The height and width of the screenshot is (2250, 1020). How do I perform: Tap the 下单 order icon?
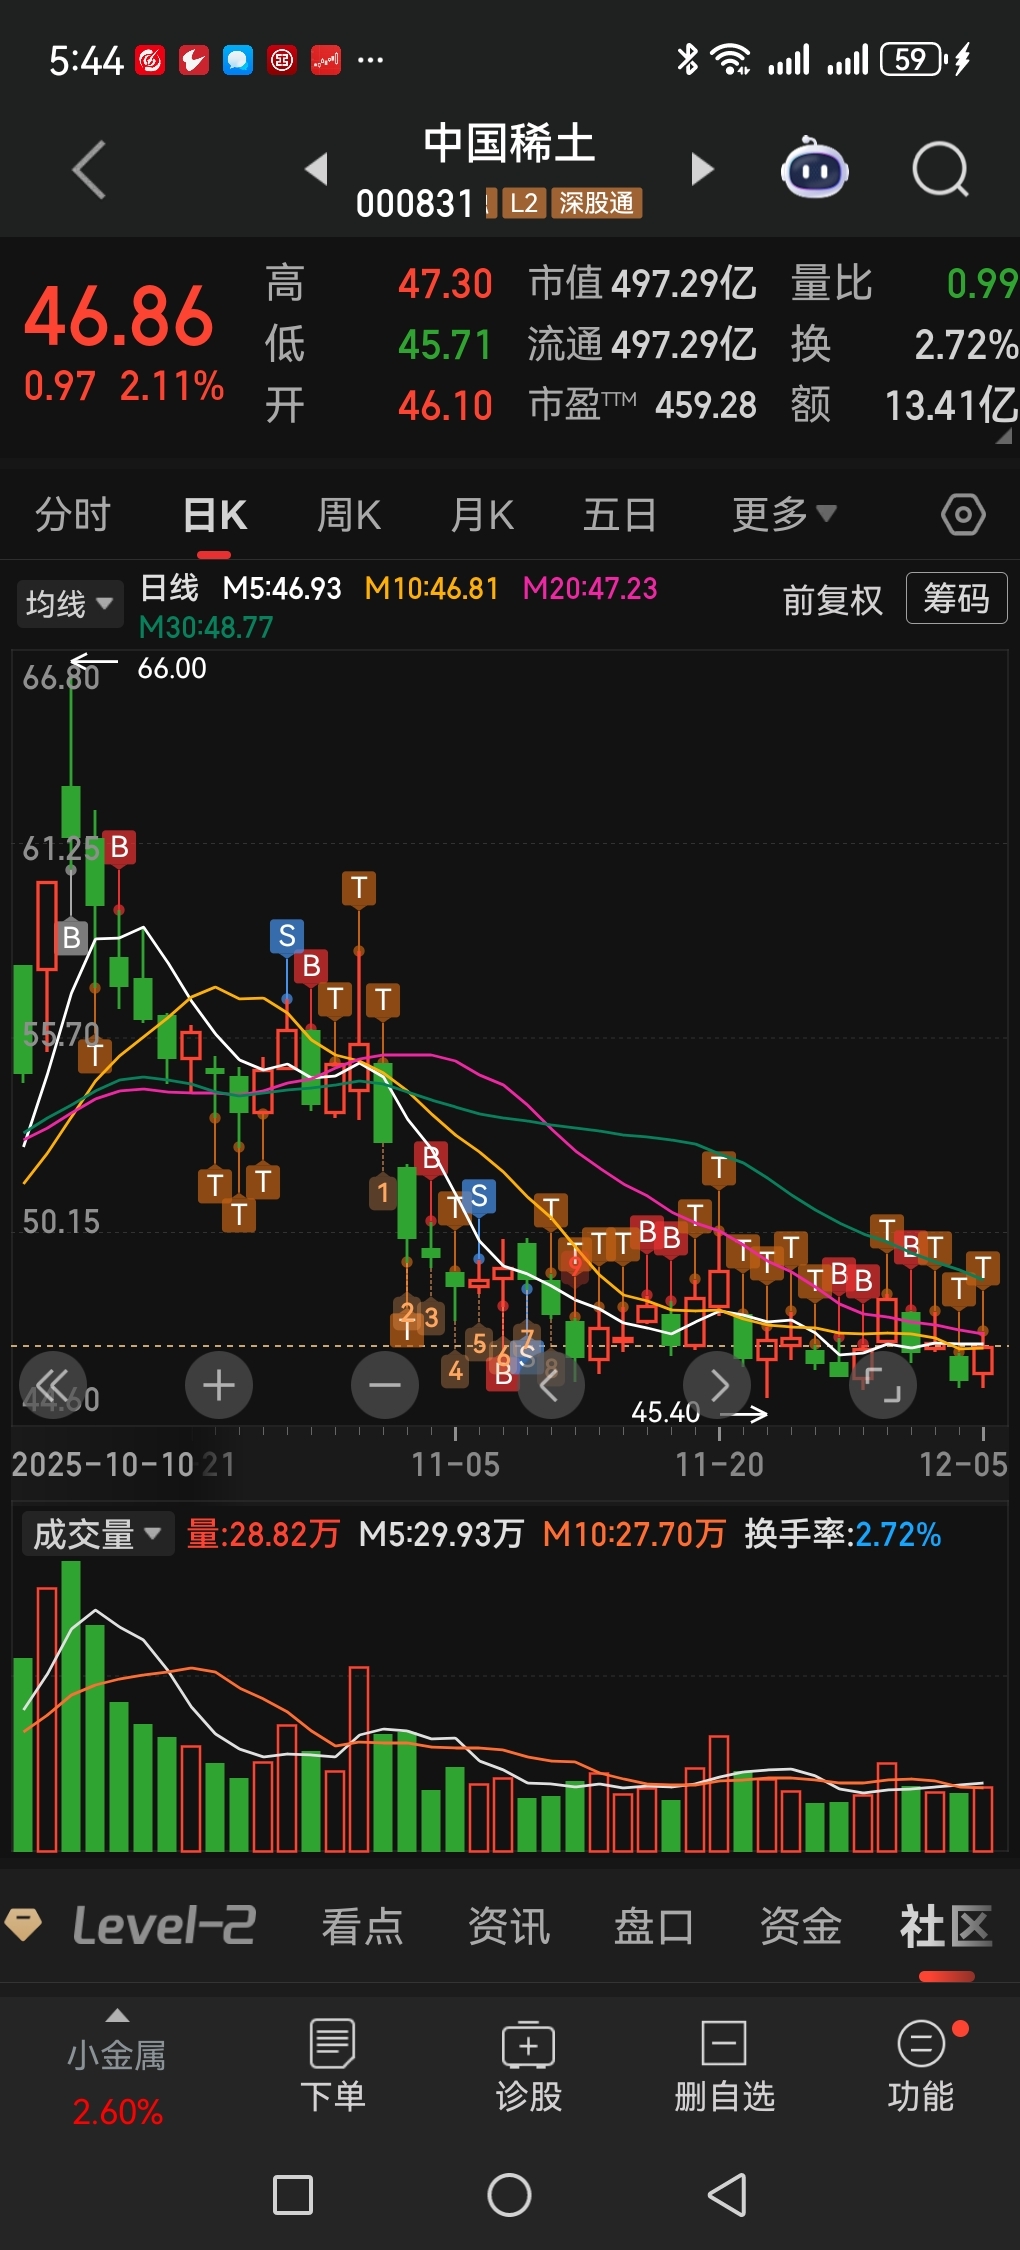(x=332, y=2064)
